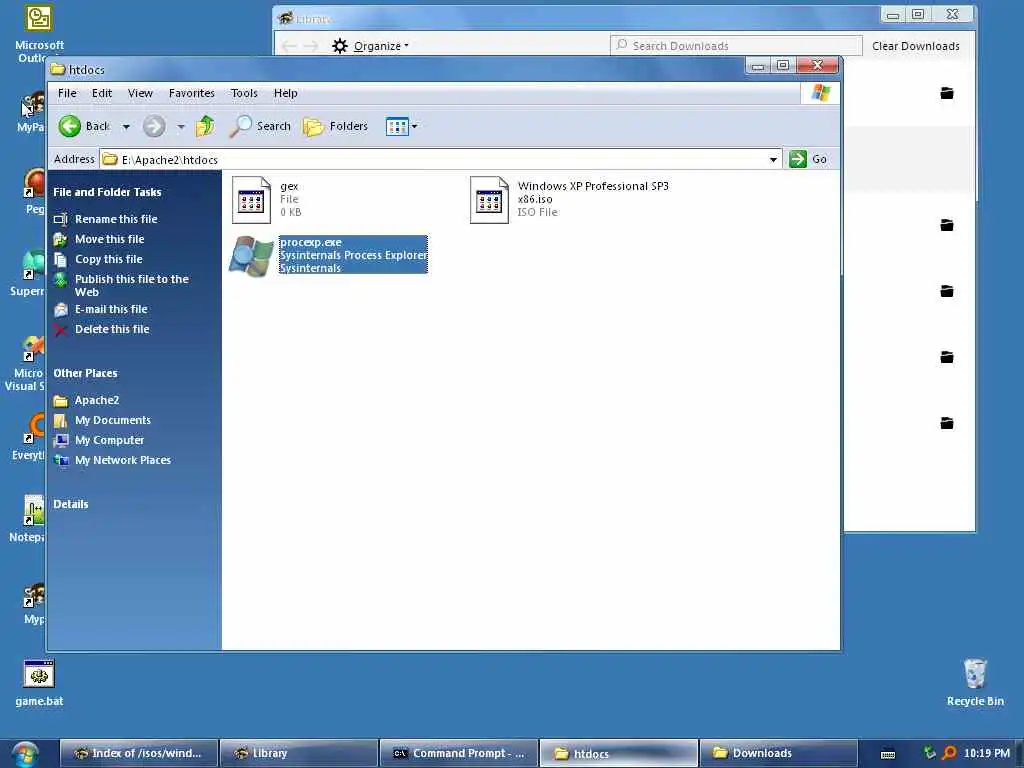Go up one folder level
The width and height of the screenshot is (1024, 768).
[x=205, y=126]
